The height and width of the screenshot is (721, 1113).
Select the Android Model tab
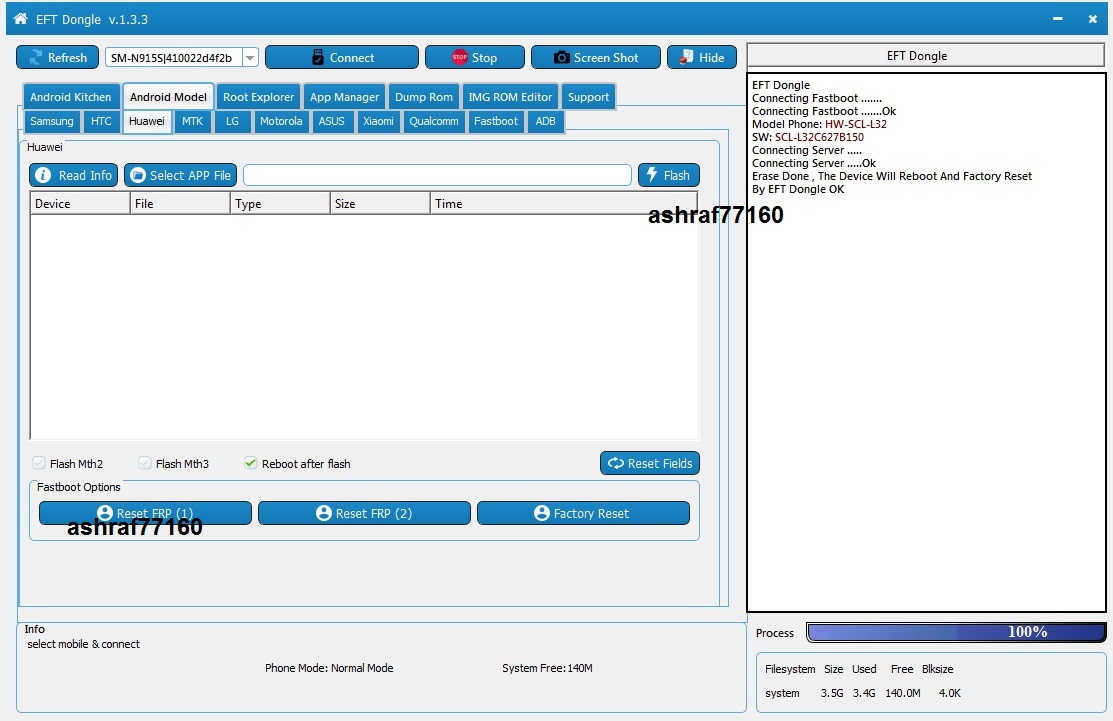tap(168, 97)
